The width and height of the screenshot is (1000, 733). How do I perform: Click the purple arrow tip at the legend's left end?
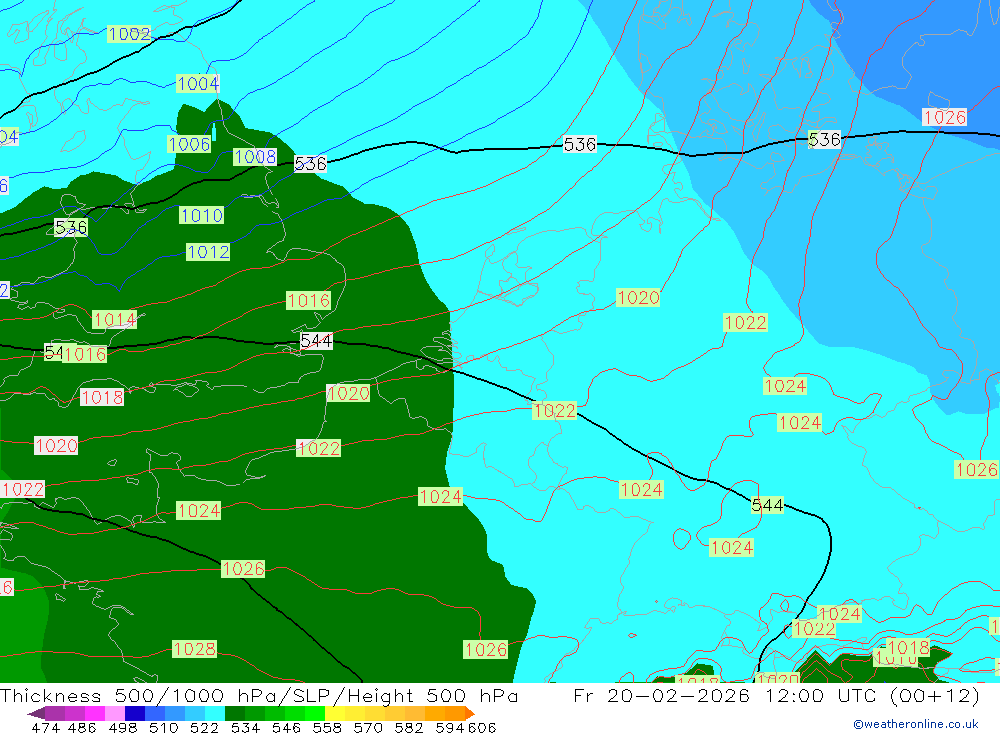pos(36,713)
